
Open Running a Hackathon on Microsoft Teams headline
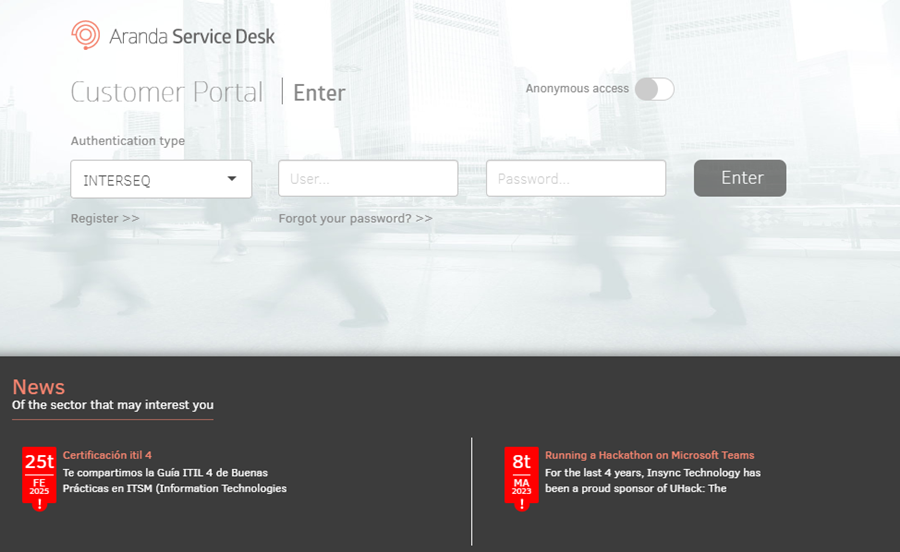[x=650, y=455]
